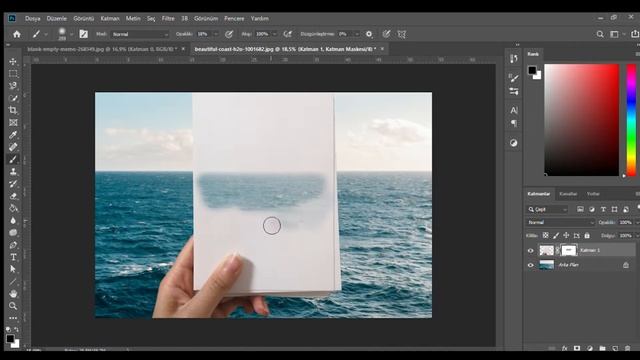The image size is (640, 360).
Task: Click the foreground color swatch in toolbox
Action: pyautogui.click(x=10, y=338)
